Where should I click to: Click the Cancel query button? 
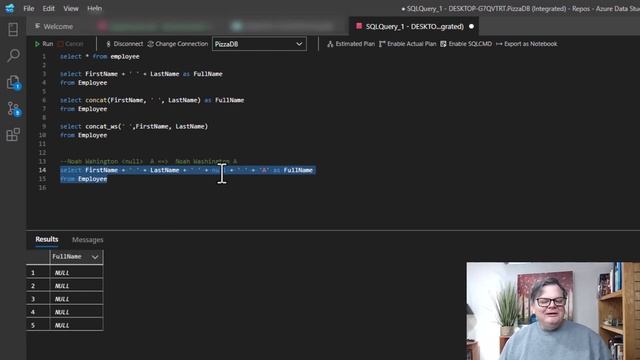(70, 44)
